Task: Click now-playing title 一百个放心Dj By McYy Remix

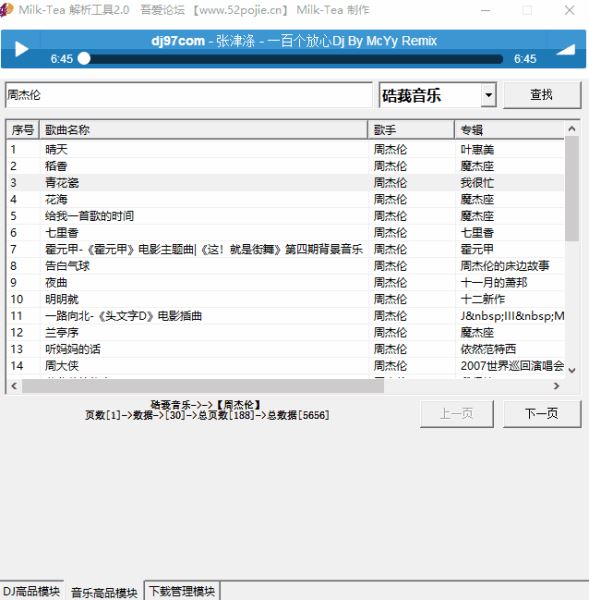Action: (352, 41)
